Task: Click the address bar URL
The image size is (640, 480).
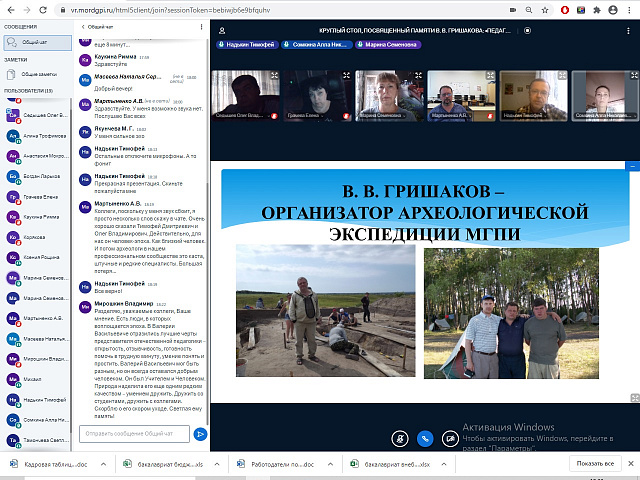Action: [170, 10]
